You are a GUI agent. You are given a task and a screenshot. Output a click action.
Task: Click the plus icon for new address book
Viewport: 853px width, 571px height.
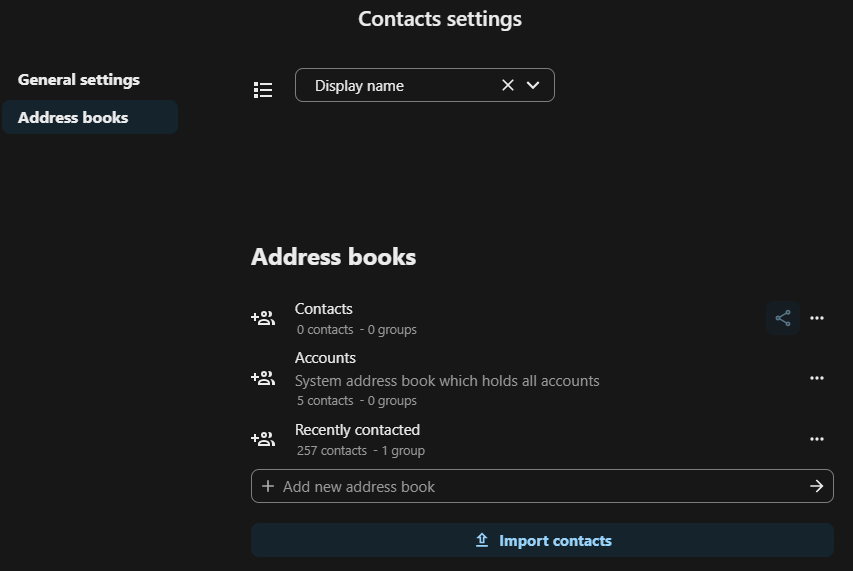[x=268, y=487]
